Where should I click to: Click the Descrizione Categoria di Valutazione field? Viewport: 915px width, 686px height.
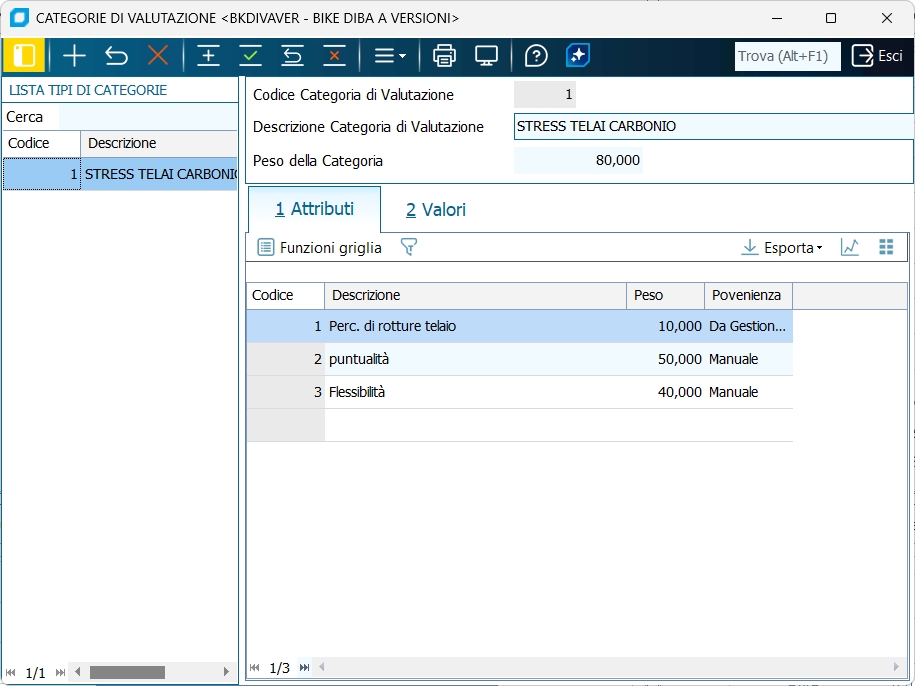(x=714, y=127)
